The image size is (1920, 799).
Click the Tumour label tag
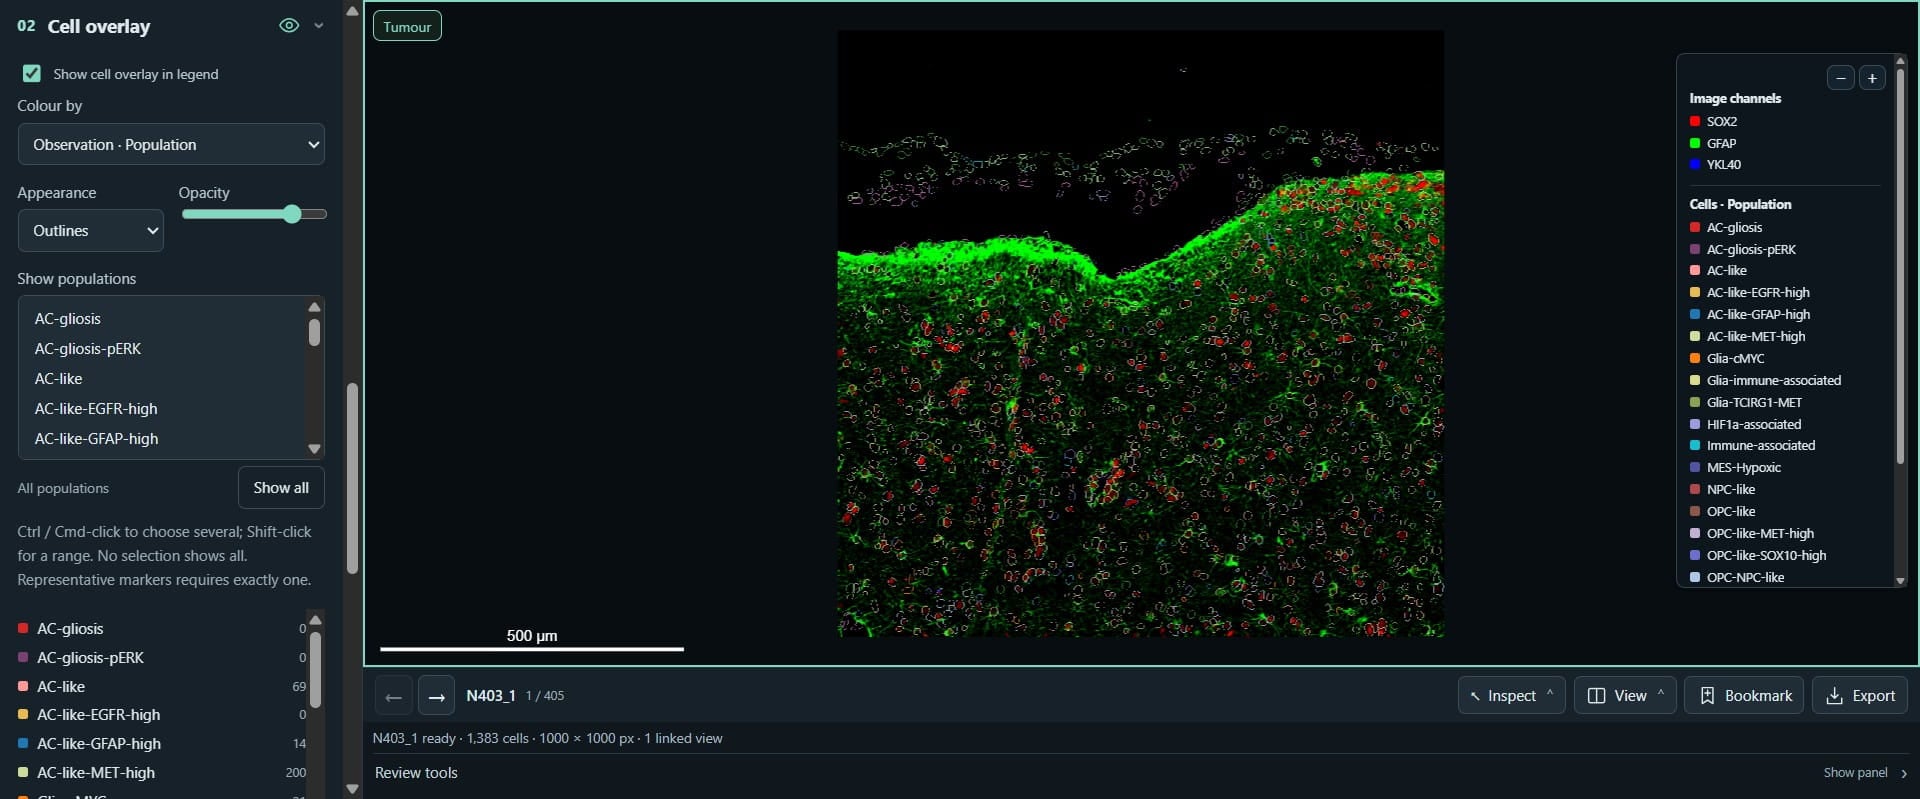pos(407,27)
